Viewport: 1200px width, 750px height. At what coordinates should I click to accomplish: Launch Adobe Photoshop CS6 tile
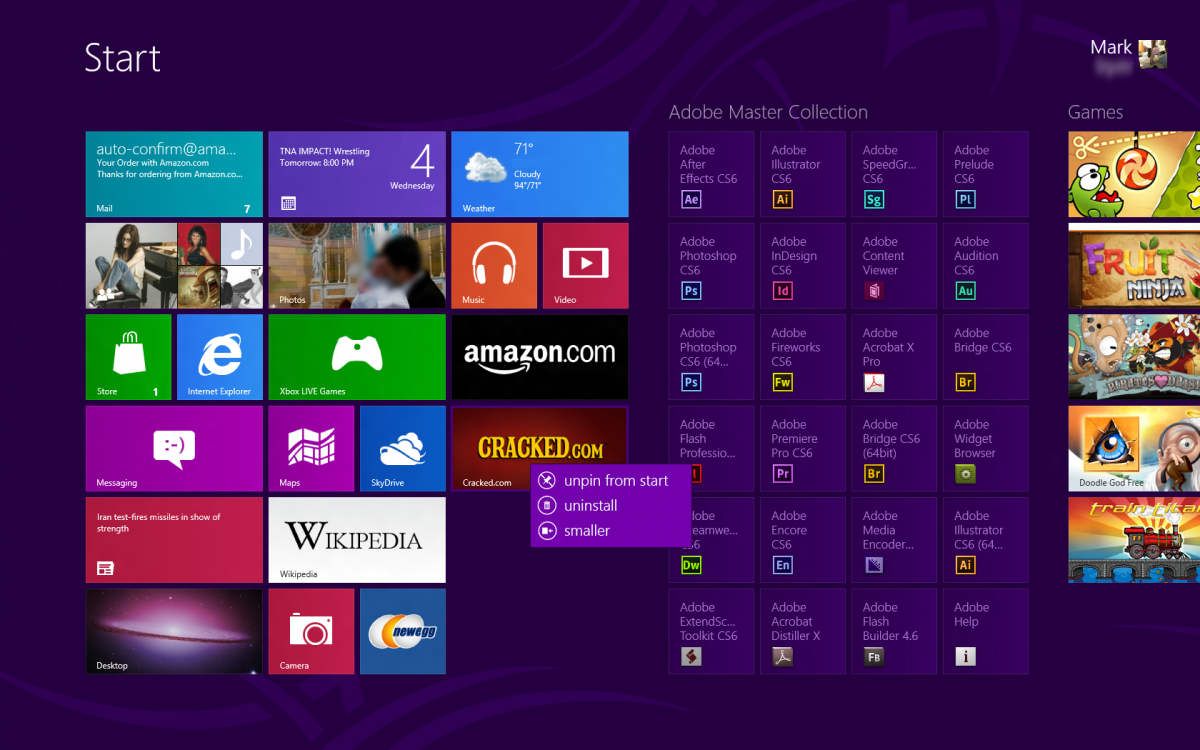pos(712,266)
